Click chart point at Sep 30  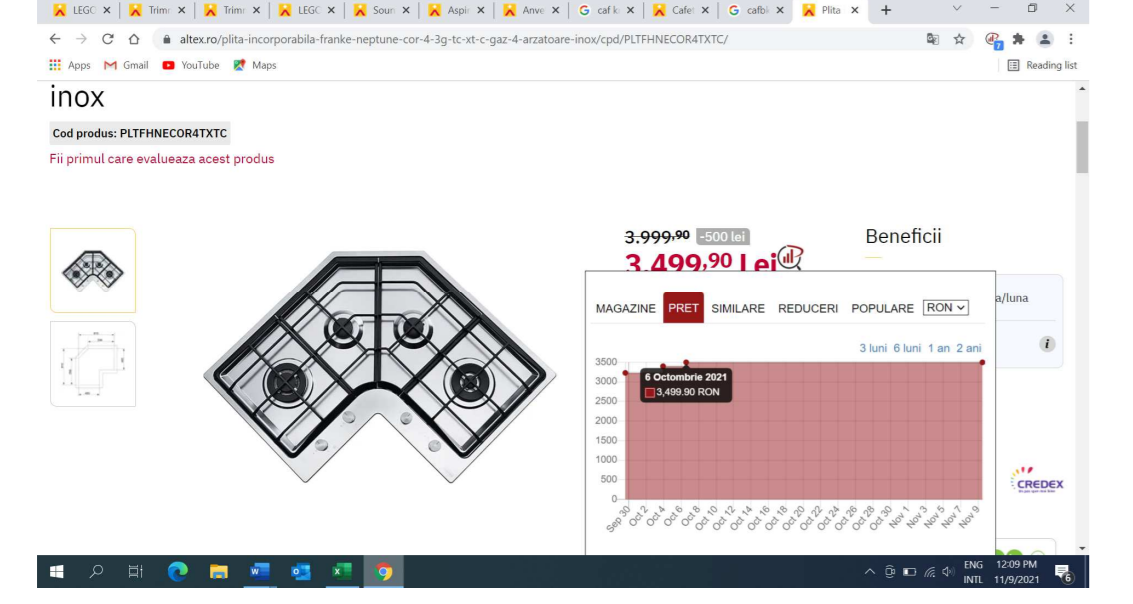point(626,373)
